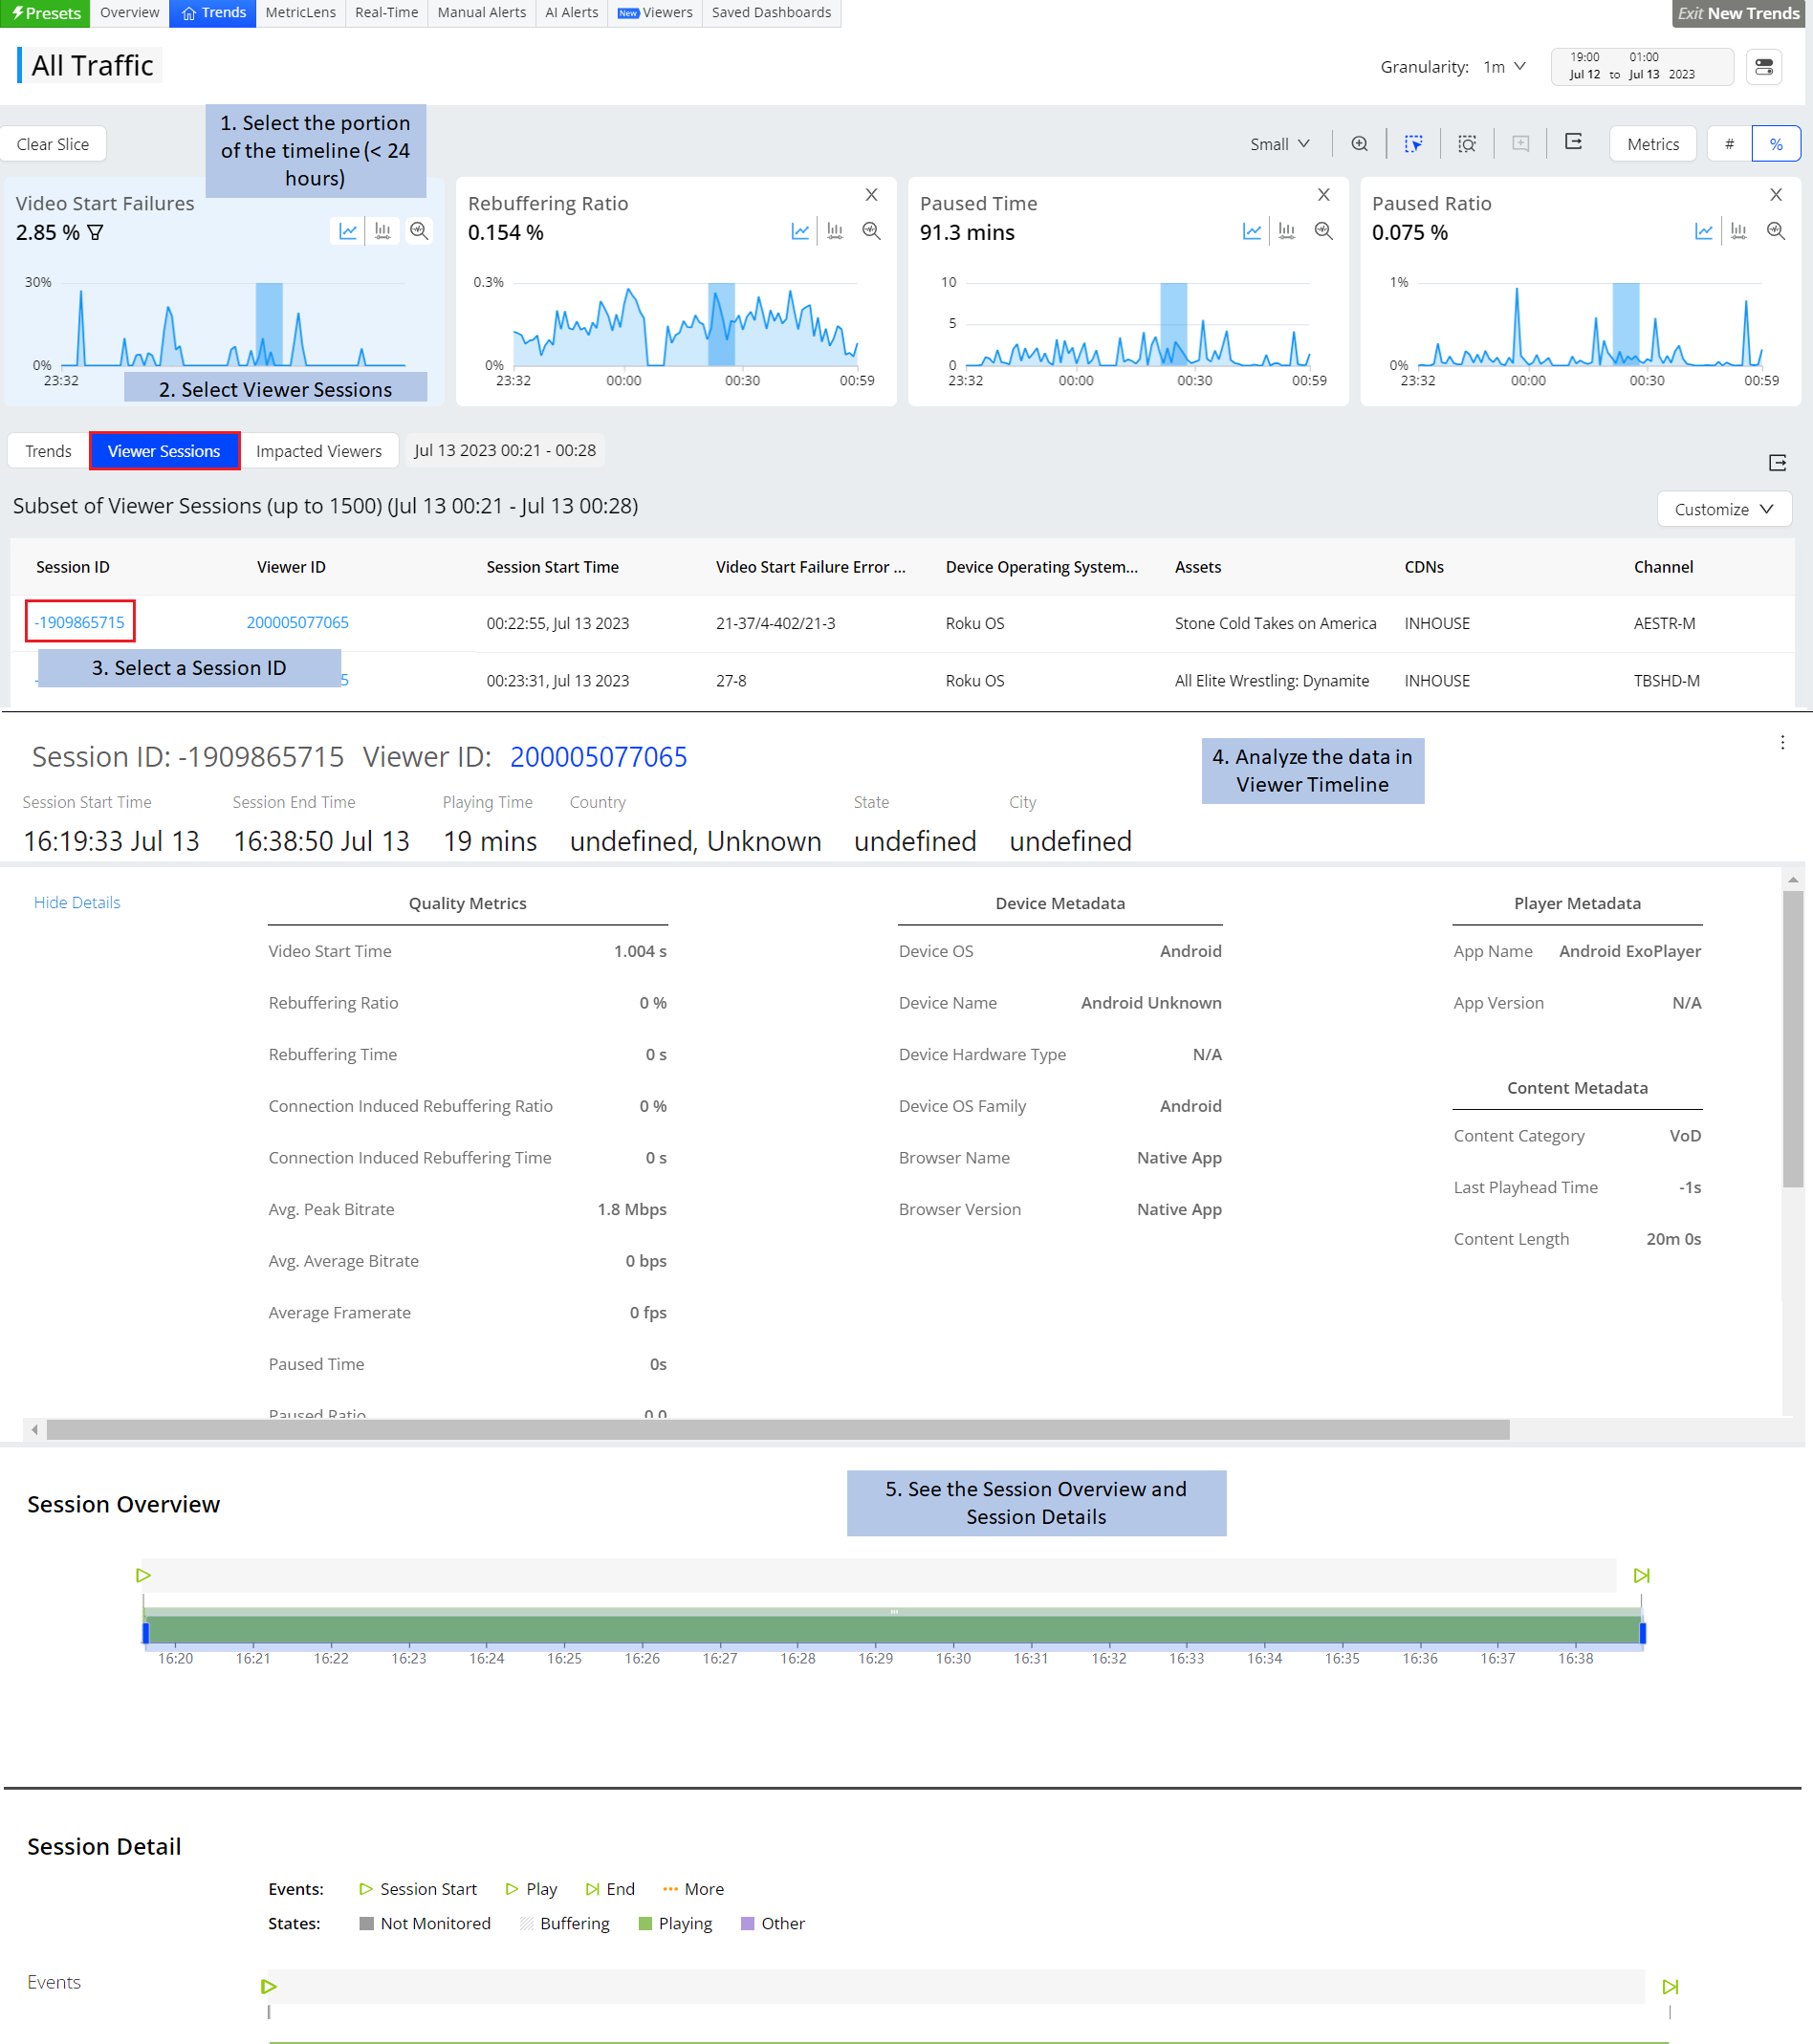Image resolution: width=1813 pixels, height=2044 pixels.
Task: Click the dashed-box zoom-to-selection icon
Action: click(1466, 144)
